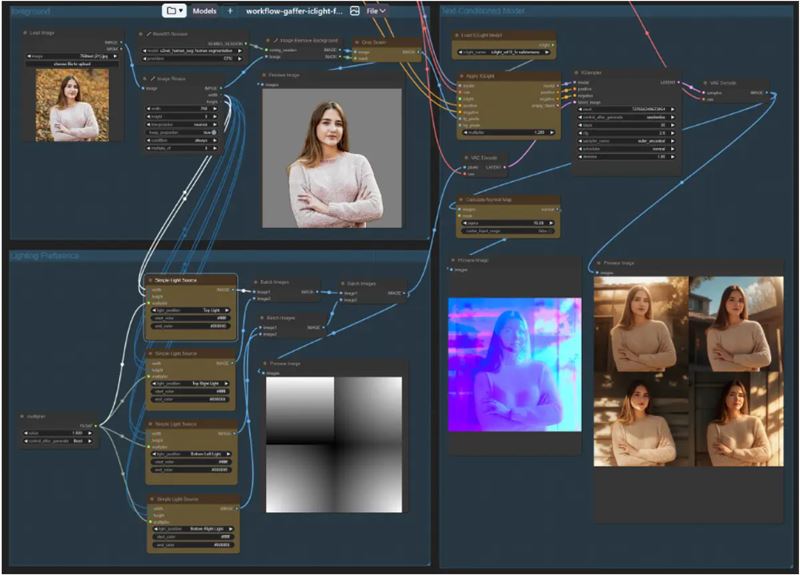Collapse the VAE Encode node dot
The height and width of the screenshot is (575, 800).
click(466, 158)
